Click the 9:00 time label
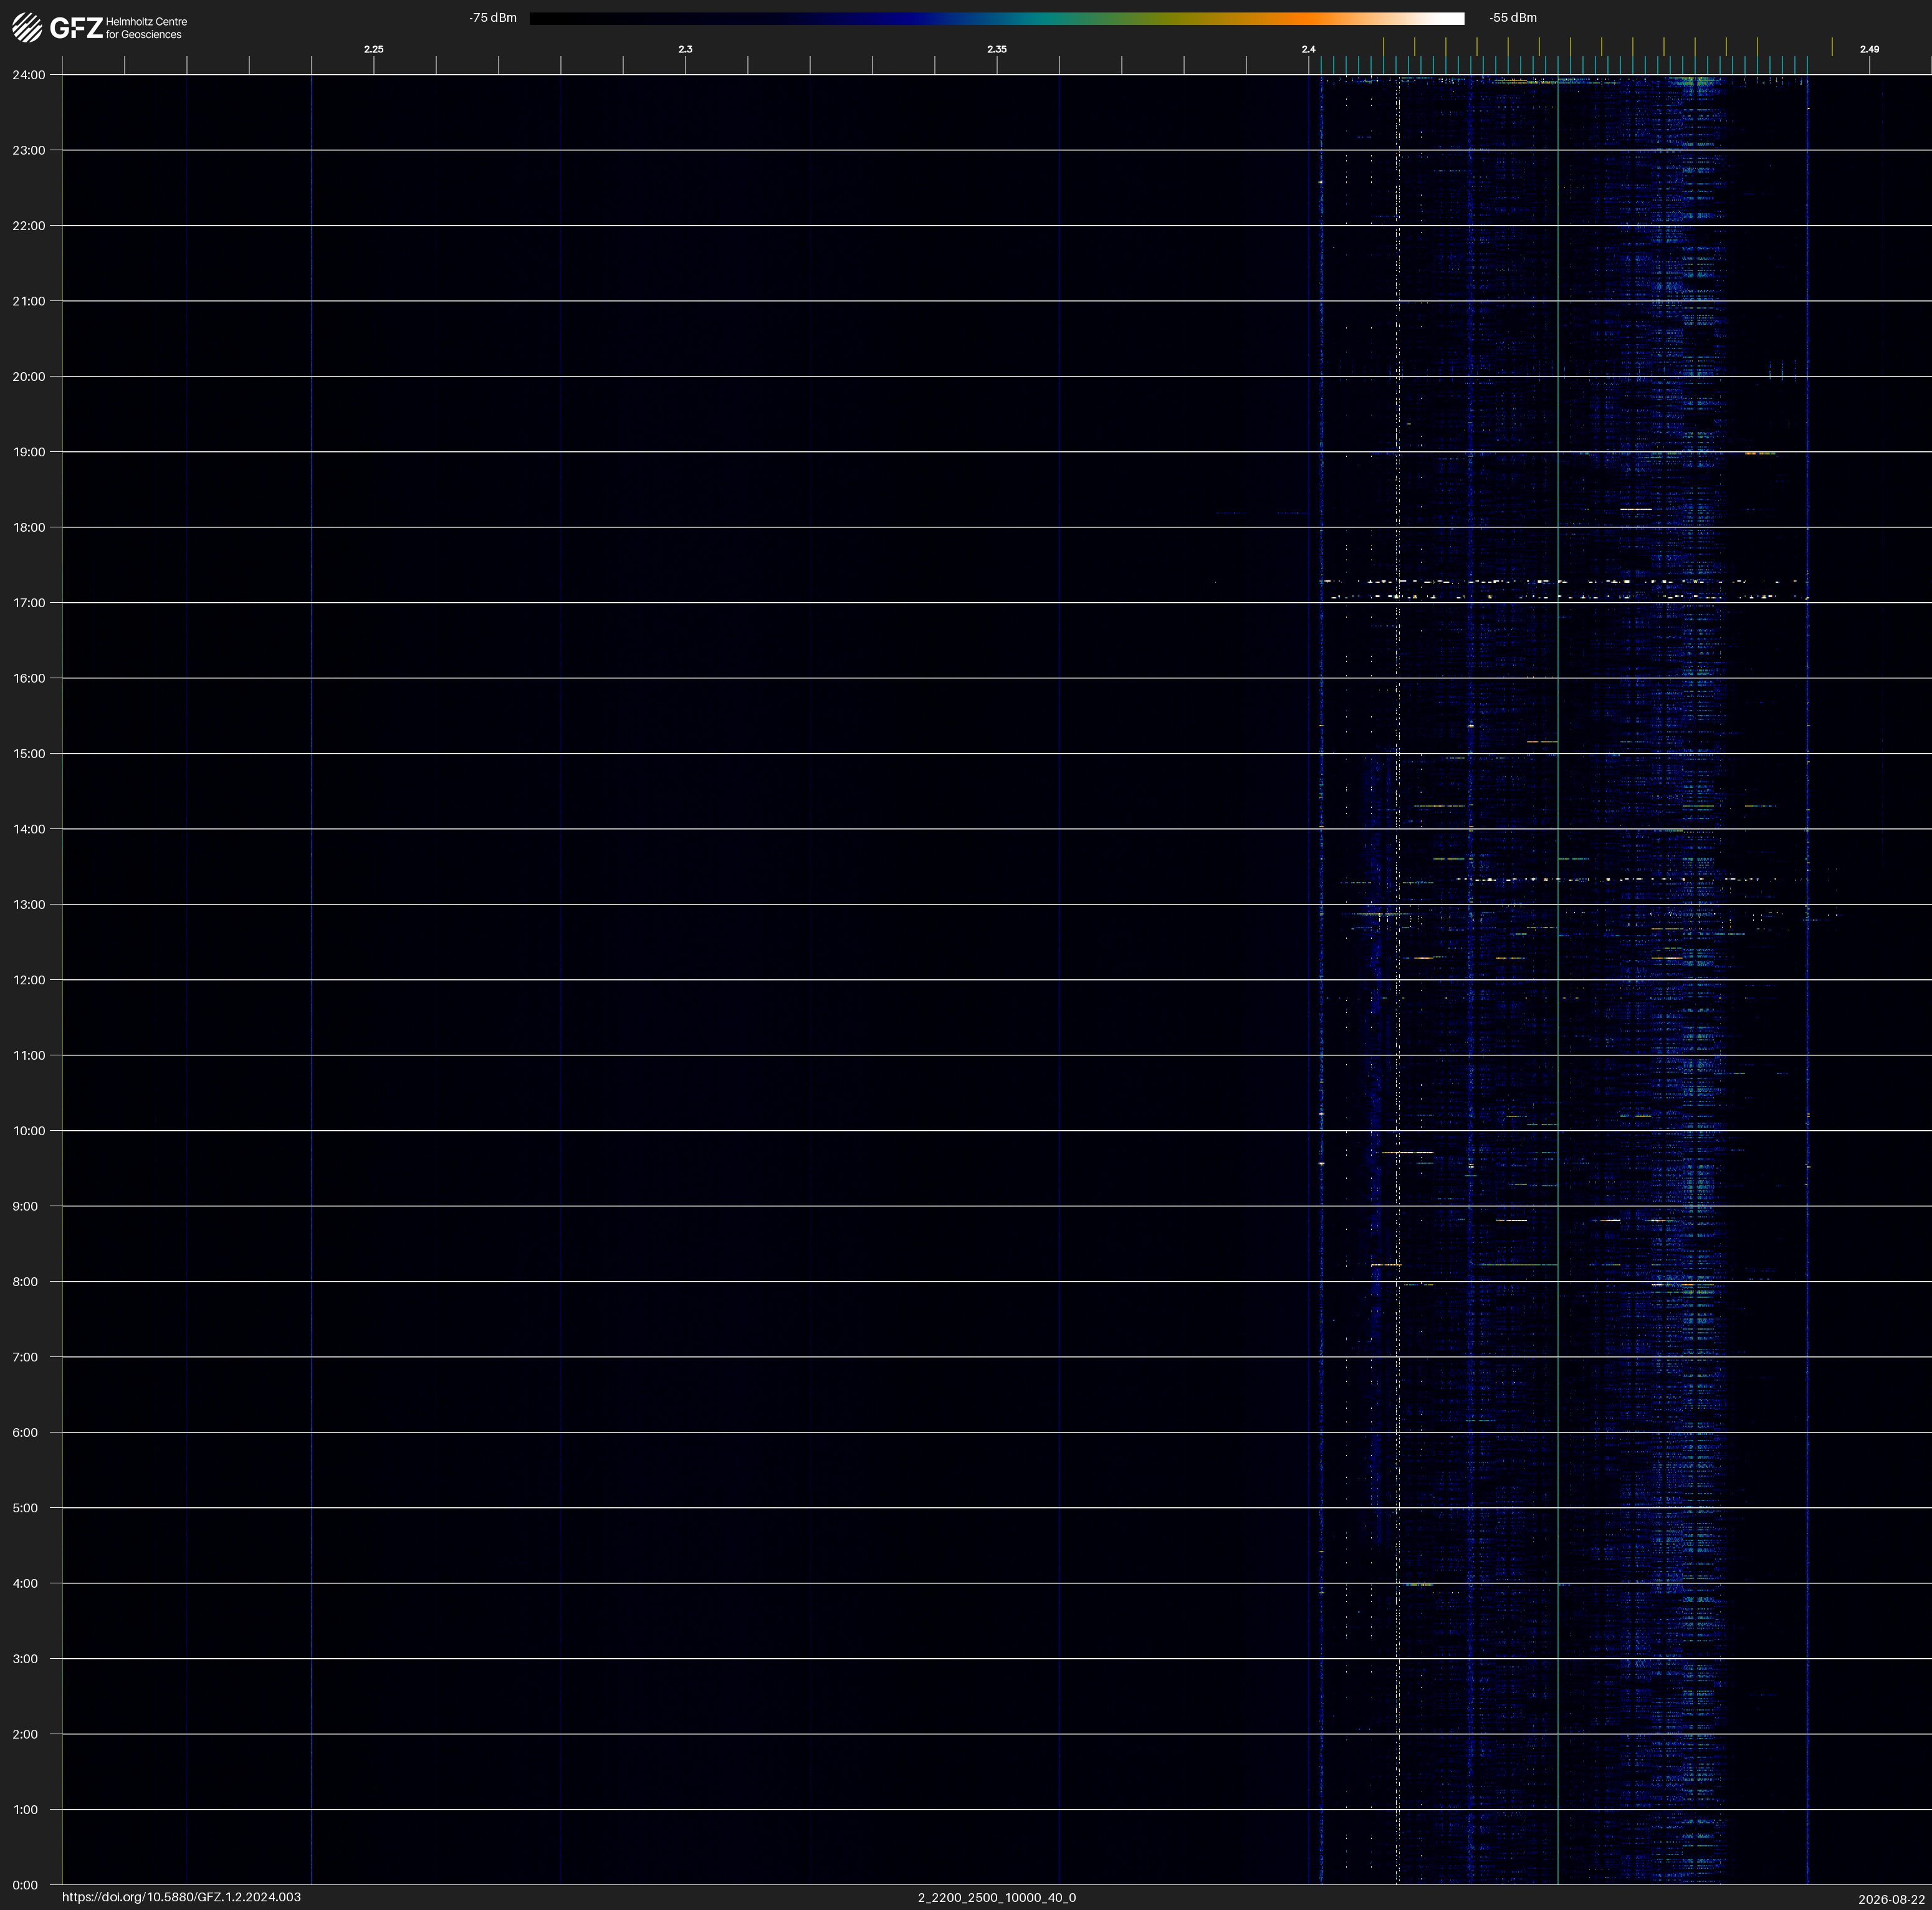1932x1910 pixels. click(x=26, y=1206)
